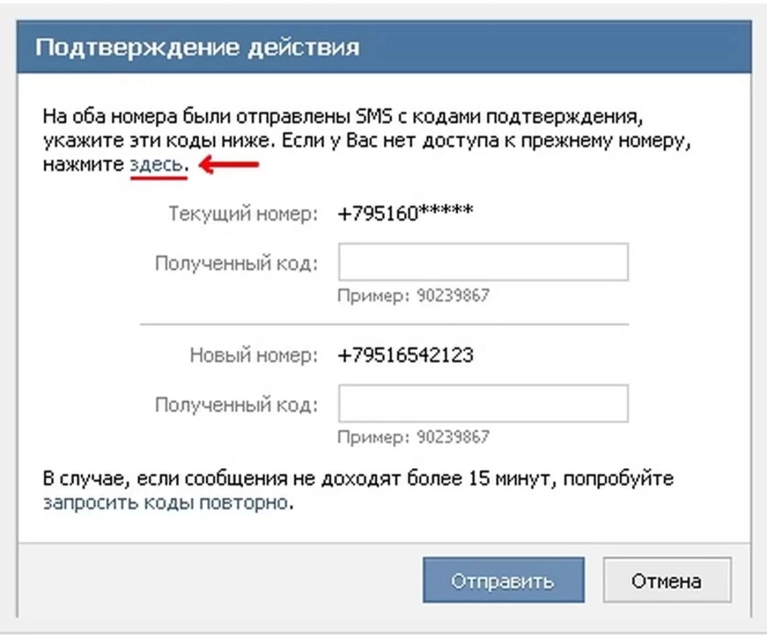Click the 'запросить коды повторно' link

click(x=167, y=503)
